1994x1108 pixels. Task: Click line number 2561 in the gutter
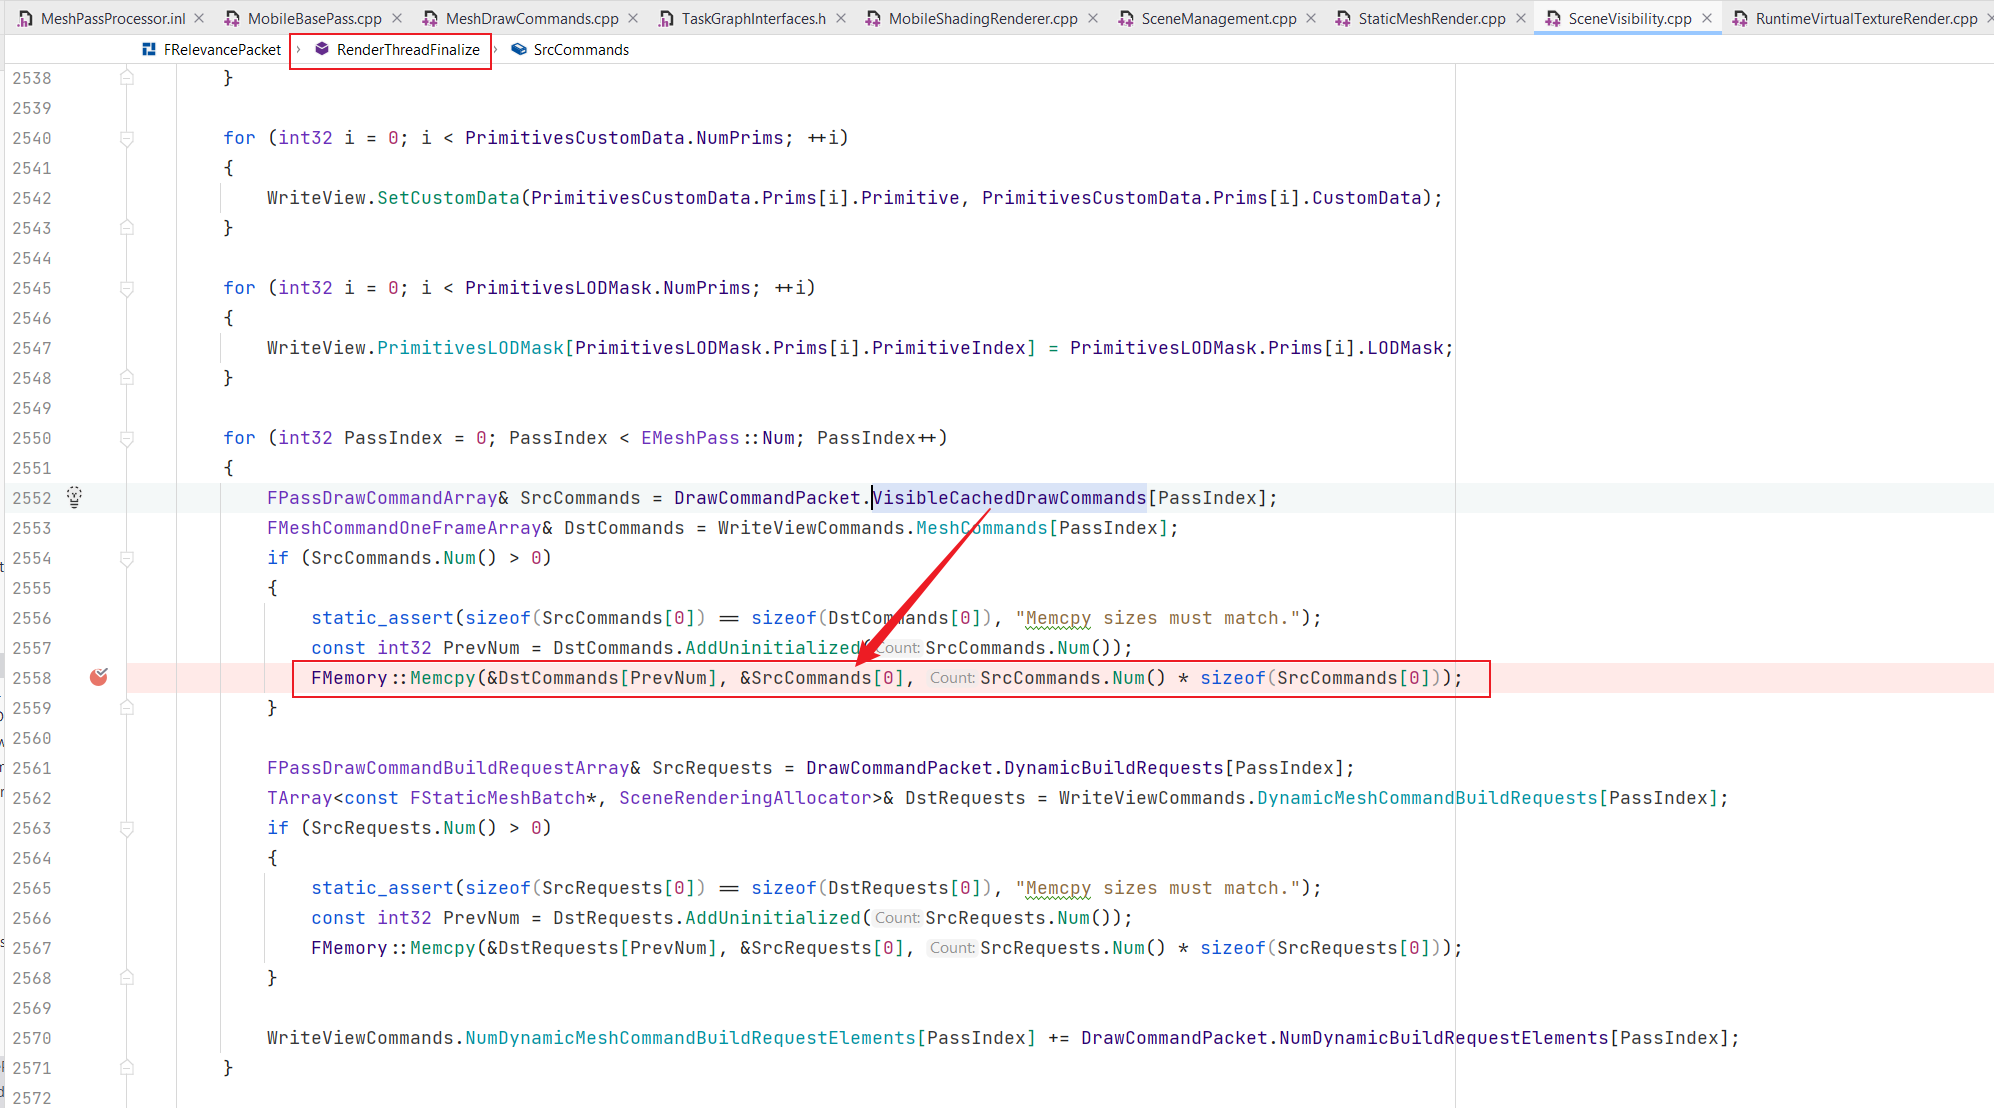coord(32,768)
